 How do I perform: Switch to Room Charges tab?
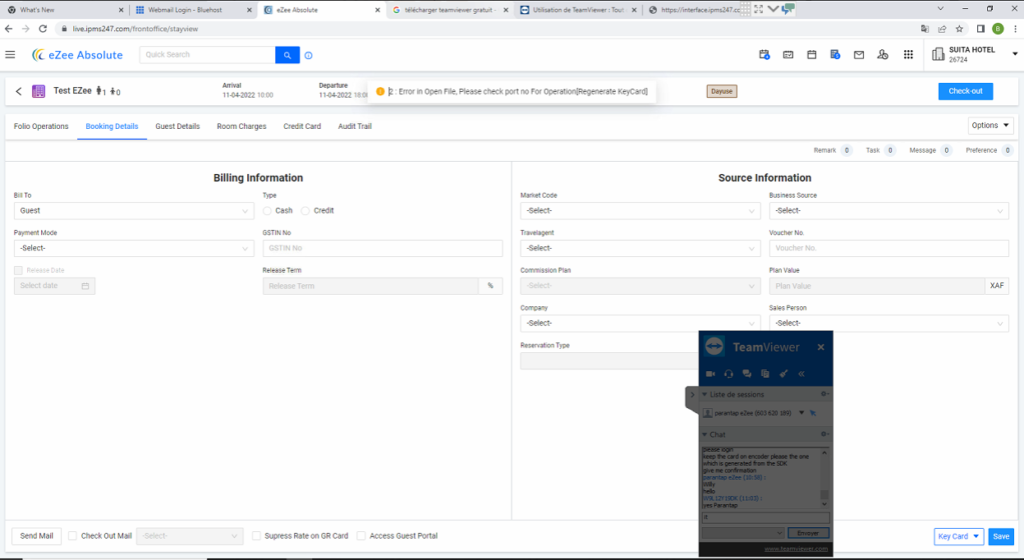point(242,127)
